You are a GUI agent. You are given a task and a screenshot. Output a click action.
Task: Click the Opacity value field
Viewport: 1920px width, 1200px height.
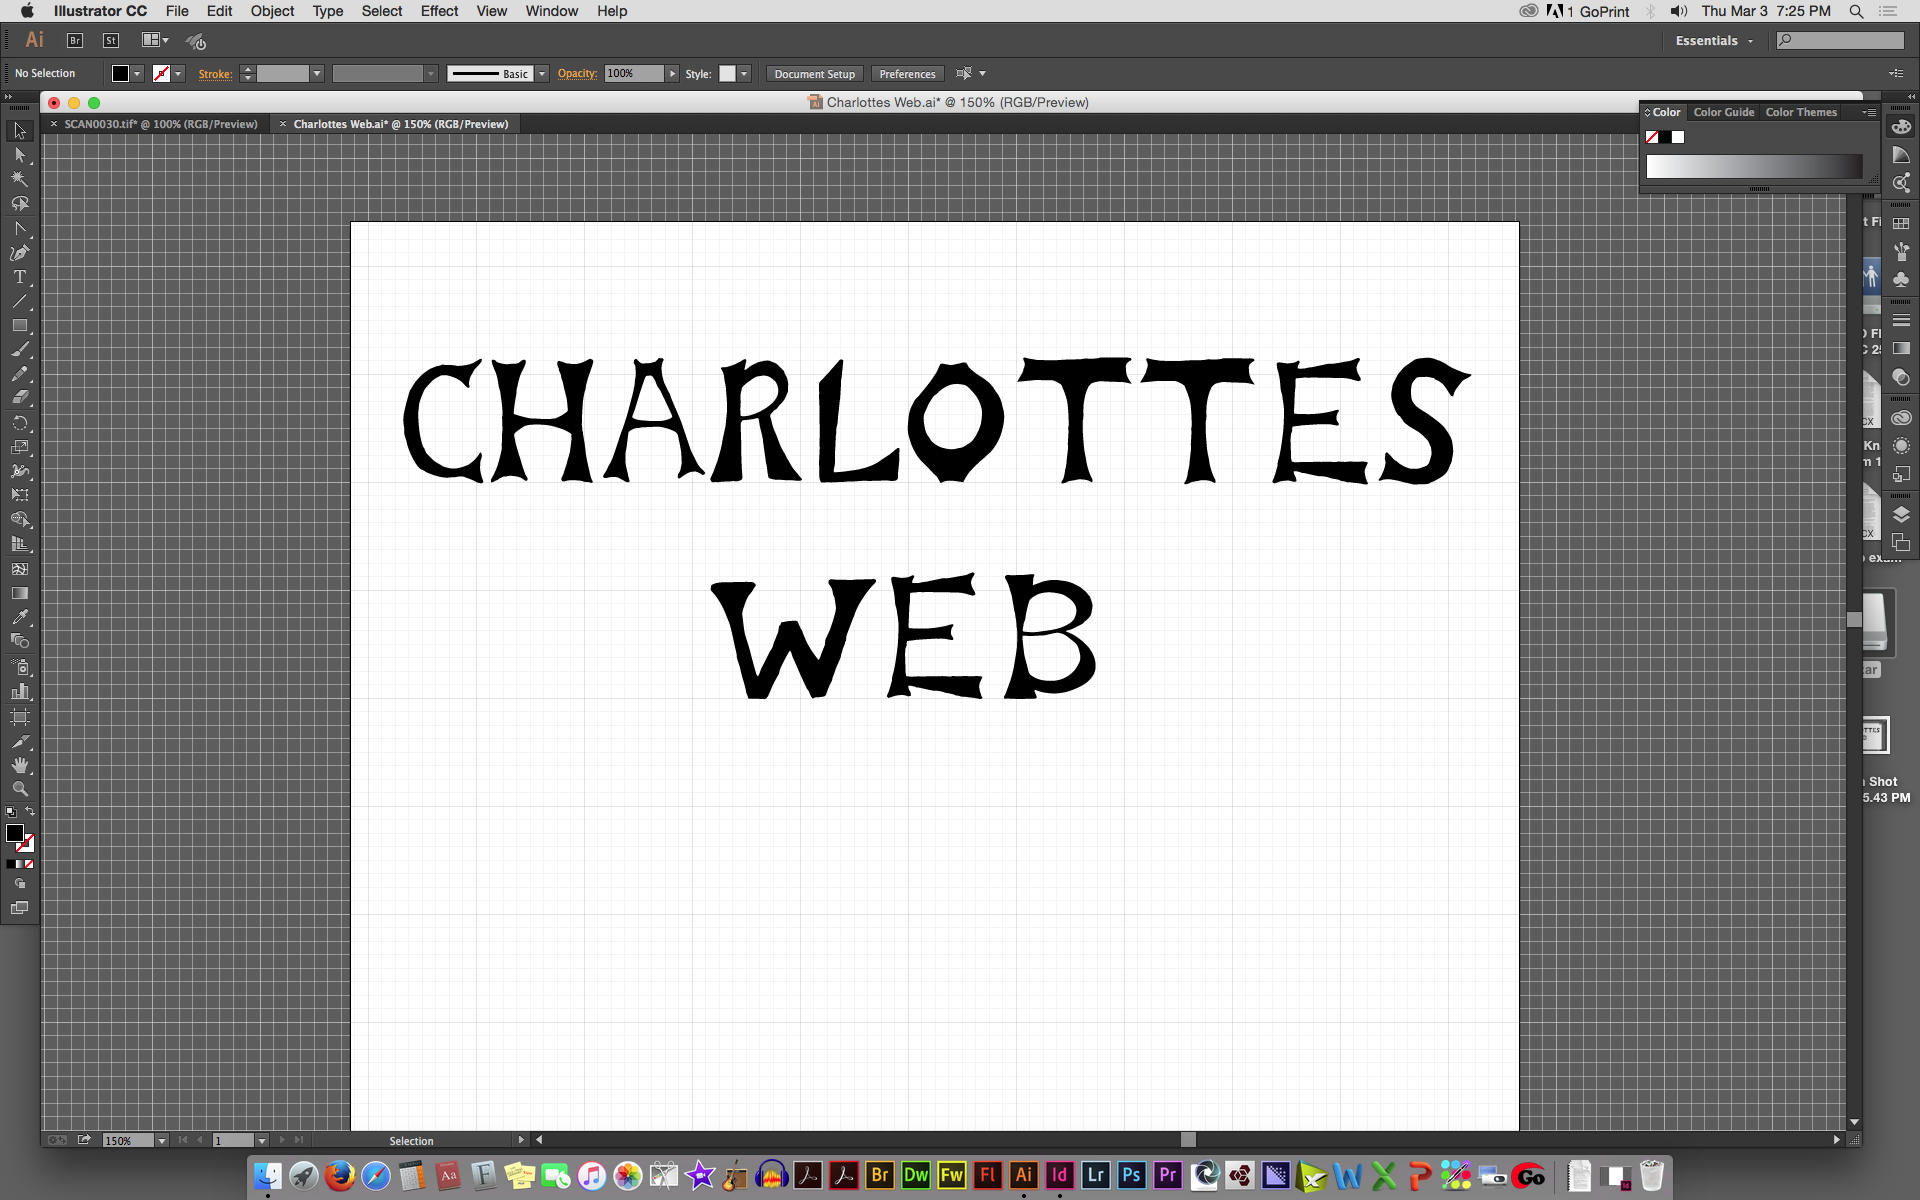tap(633, 74)
